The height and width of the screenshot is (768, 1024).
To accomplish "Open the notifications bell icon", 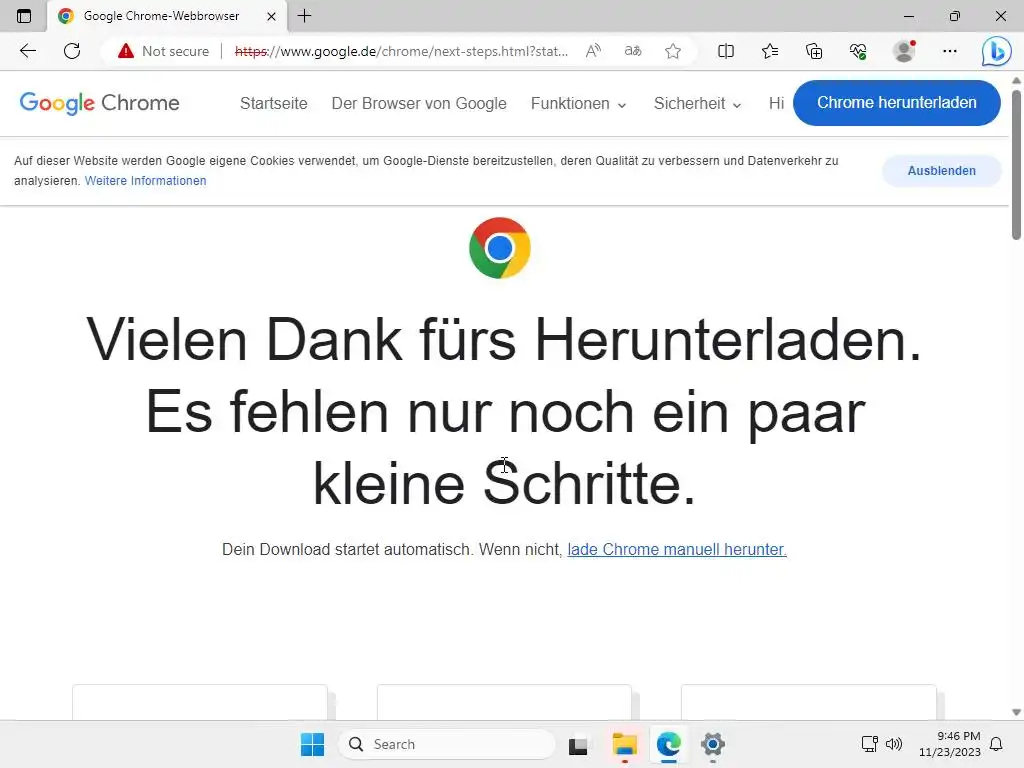I will click(x=996, y=744).
